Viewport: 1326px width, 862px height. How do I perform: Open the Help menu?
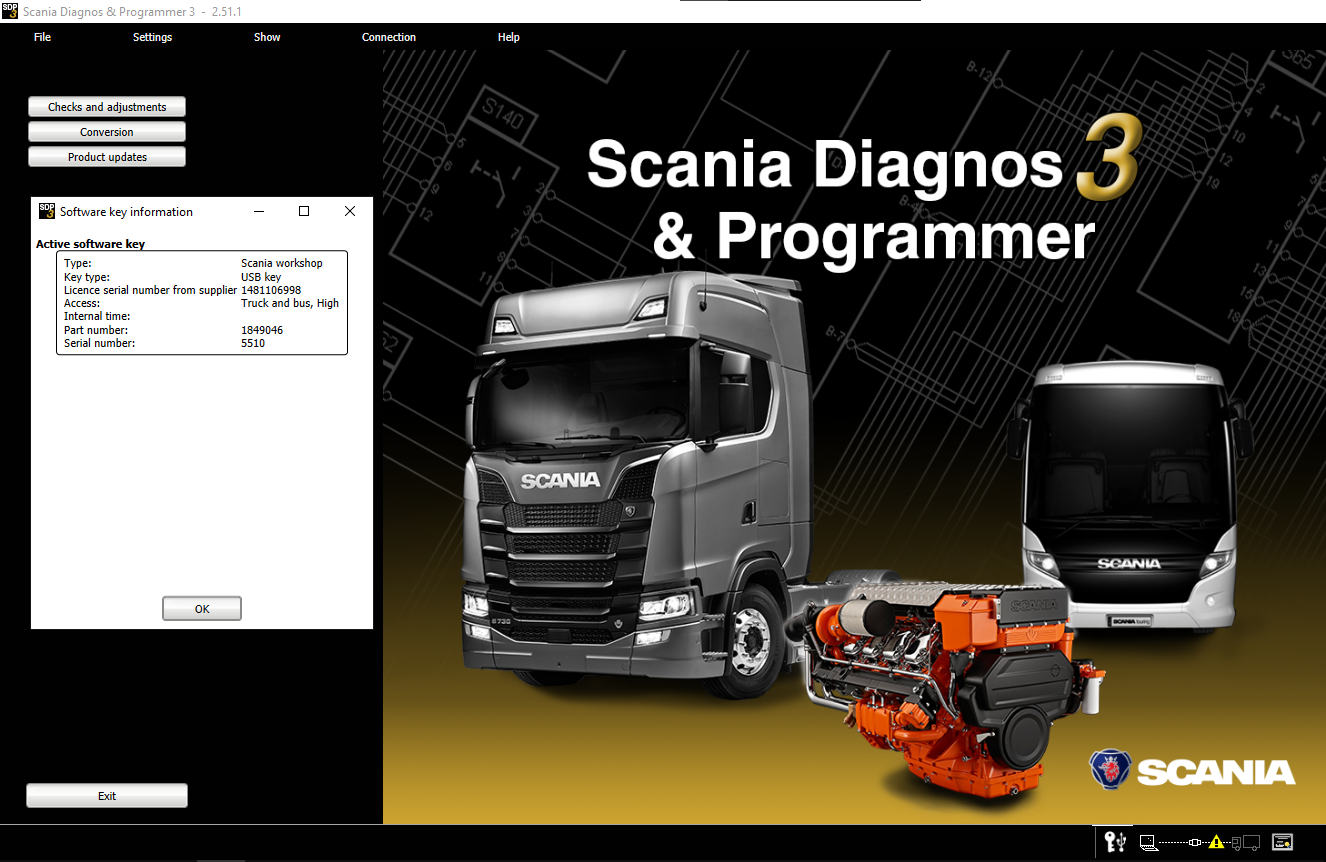(x=509, y=37)
